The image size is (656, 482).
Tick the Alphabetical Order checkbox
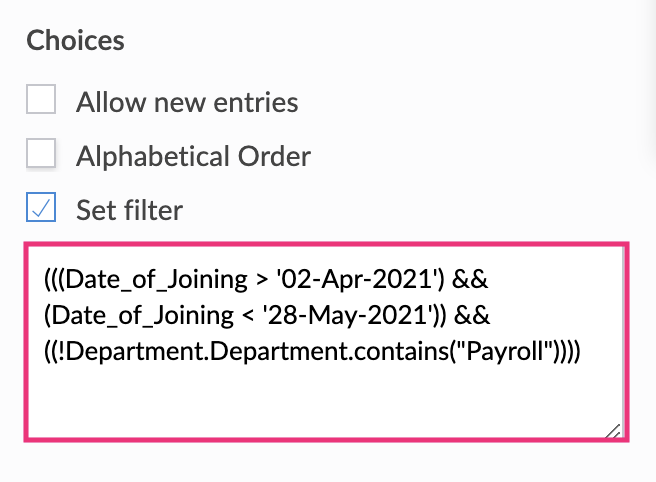point(41,155)
